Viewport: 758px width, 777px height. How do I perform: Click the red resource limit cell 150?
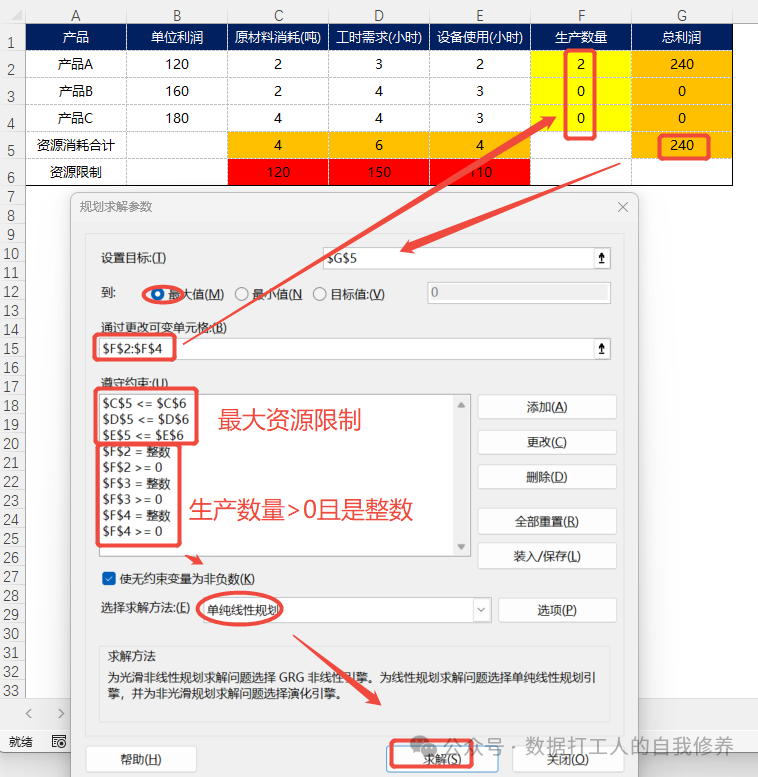tap(379, 172)
